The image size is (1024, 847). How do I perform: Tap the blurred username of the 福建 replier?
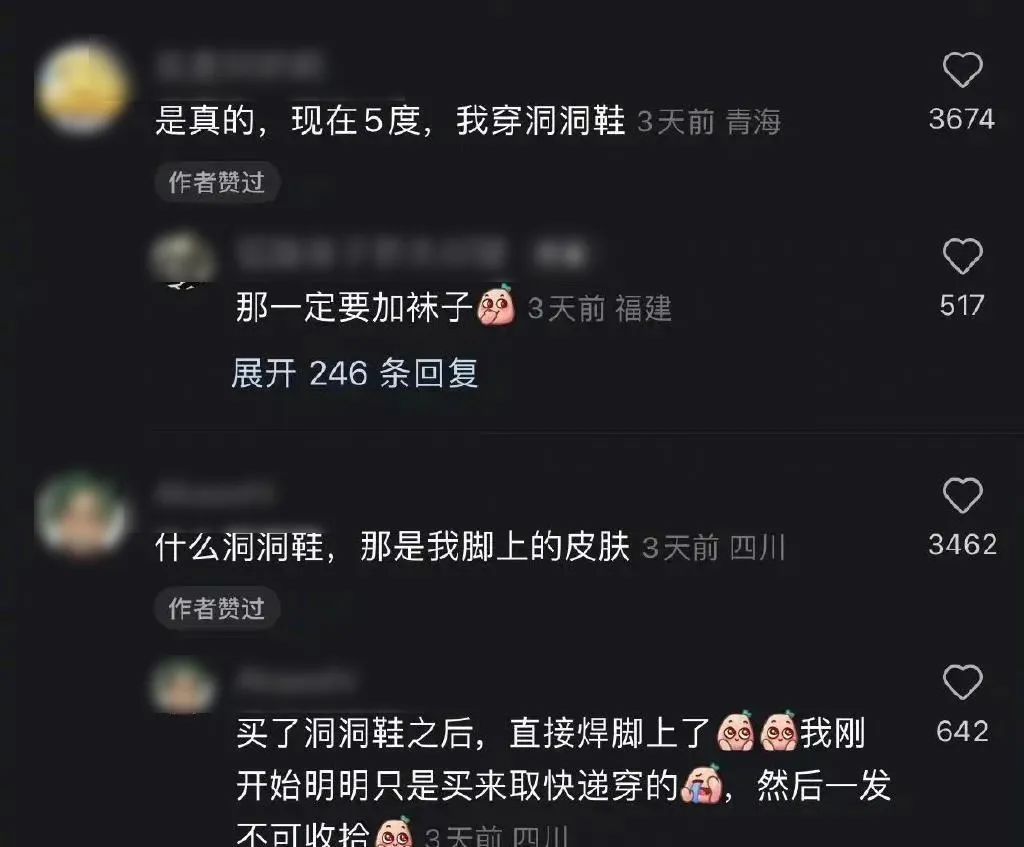click(x=413, y=253)
